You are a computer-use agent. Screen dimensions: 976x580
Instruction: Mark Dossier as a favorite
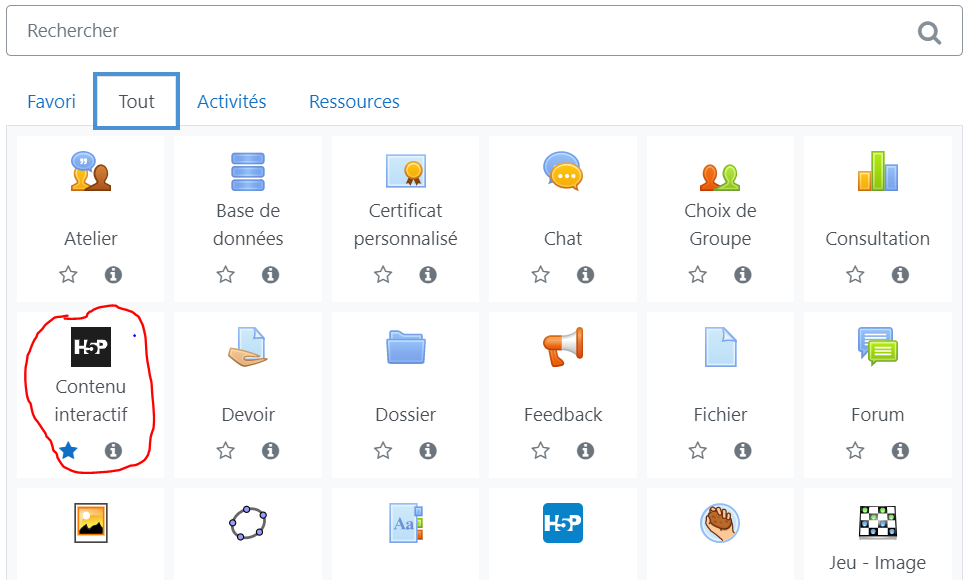point(383,450)
